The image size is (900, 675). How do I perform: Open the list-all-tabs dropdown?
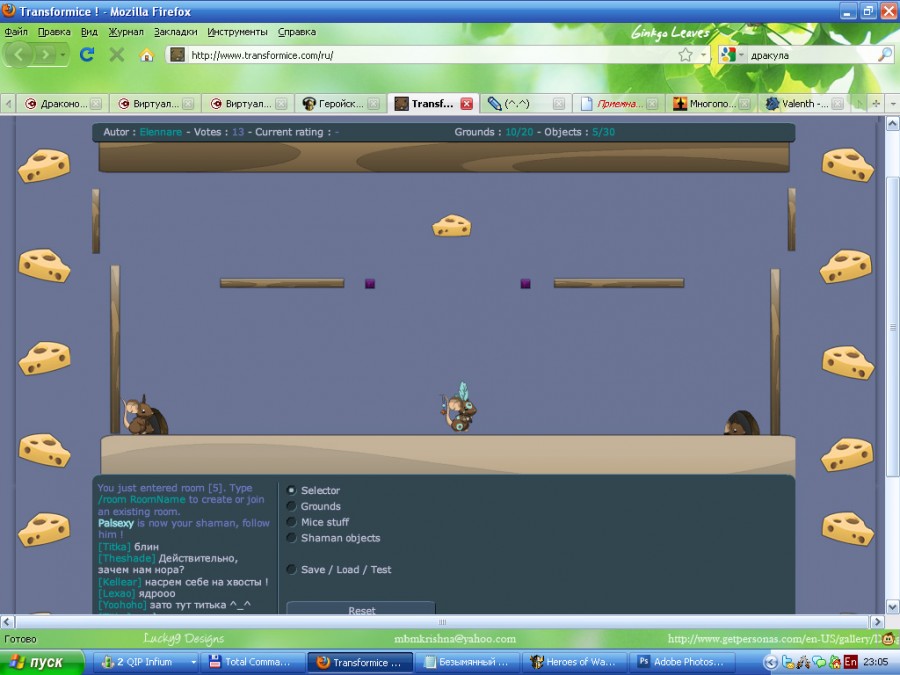(x=893, y=103)
